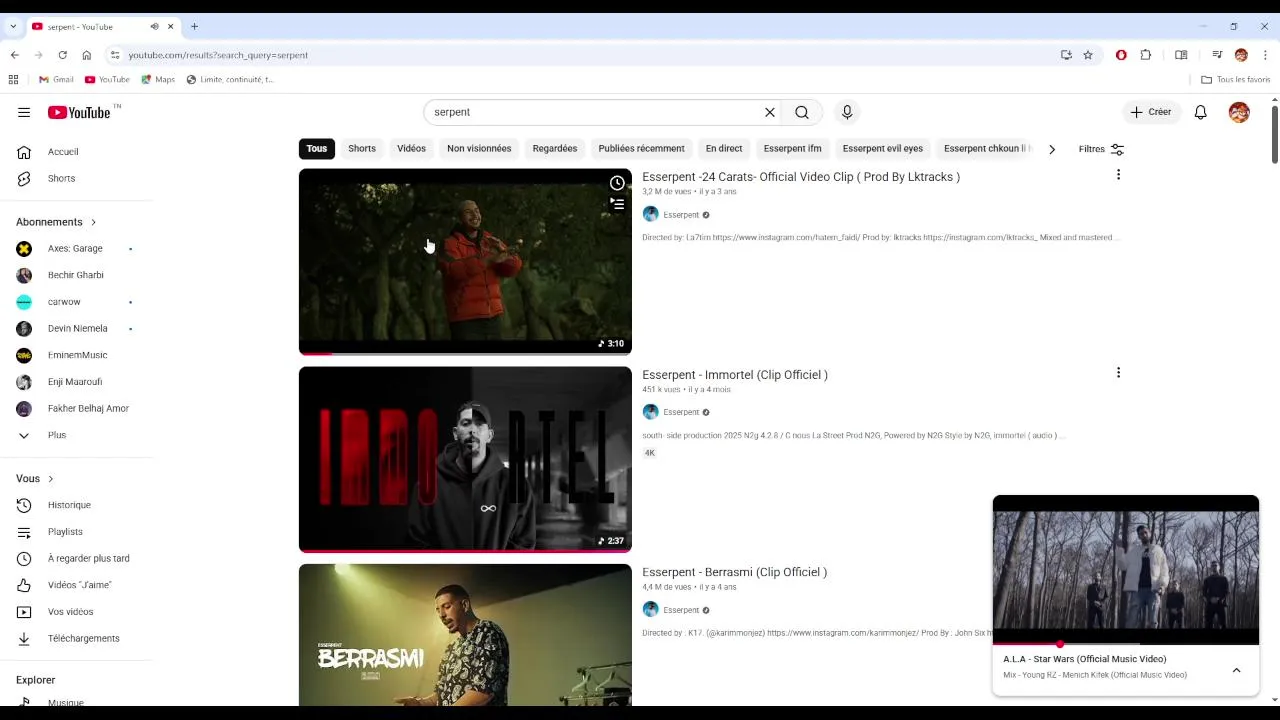Image resolution: width=1280 pixels, height=720 pixels.
Task: Clear the search box with X
Action: click(x=770, y=112)
